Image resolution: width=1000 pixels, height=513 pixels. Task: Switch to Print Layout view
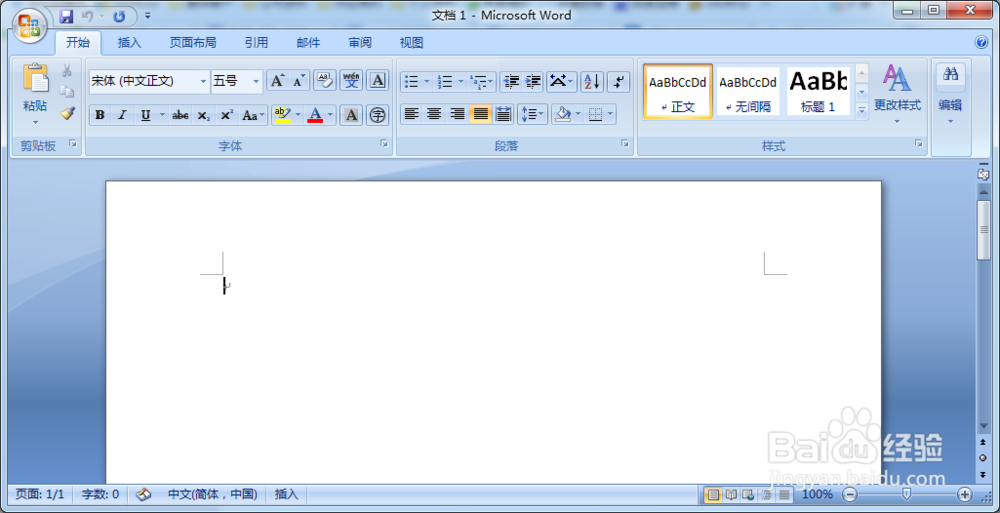(x=714, y=494)
